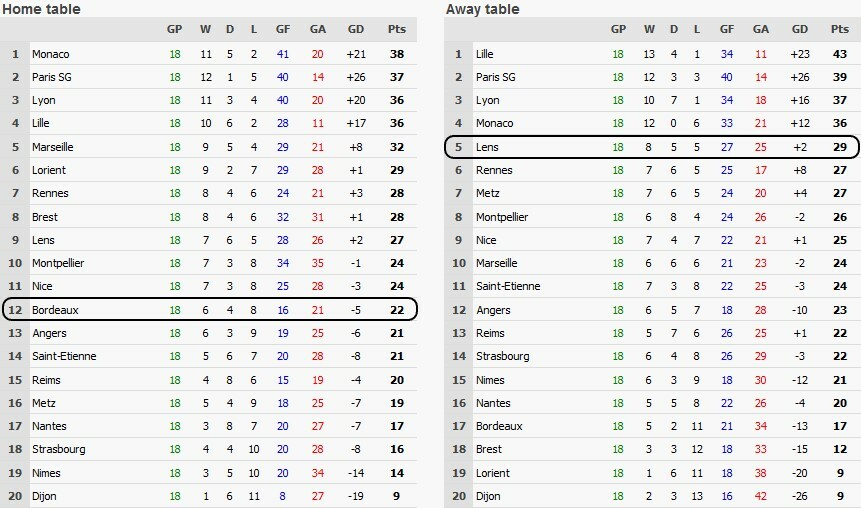Viewport: 861px width, 508px height.
Task: Sort Away table by GD column header
Action: pyautogui.click(x=800, y=30)
